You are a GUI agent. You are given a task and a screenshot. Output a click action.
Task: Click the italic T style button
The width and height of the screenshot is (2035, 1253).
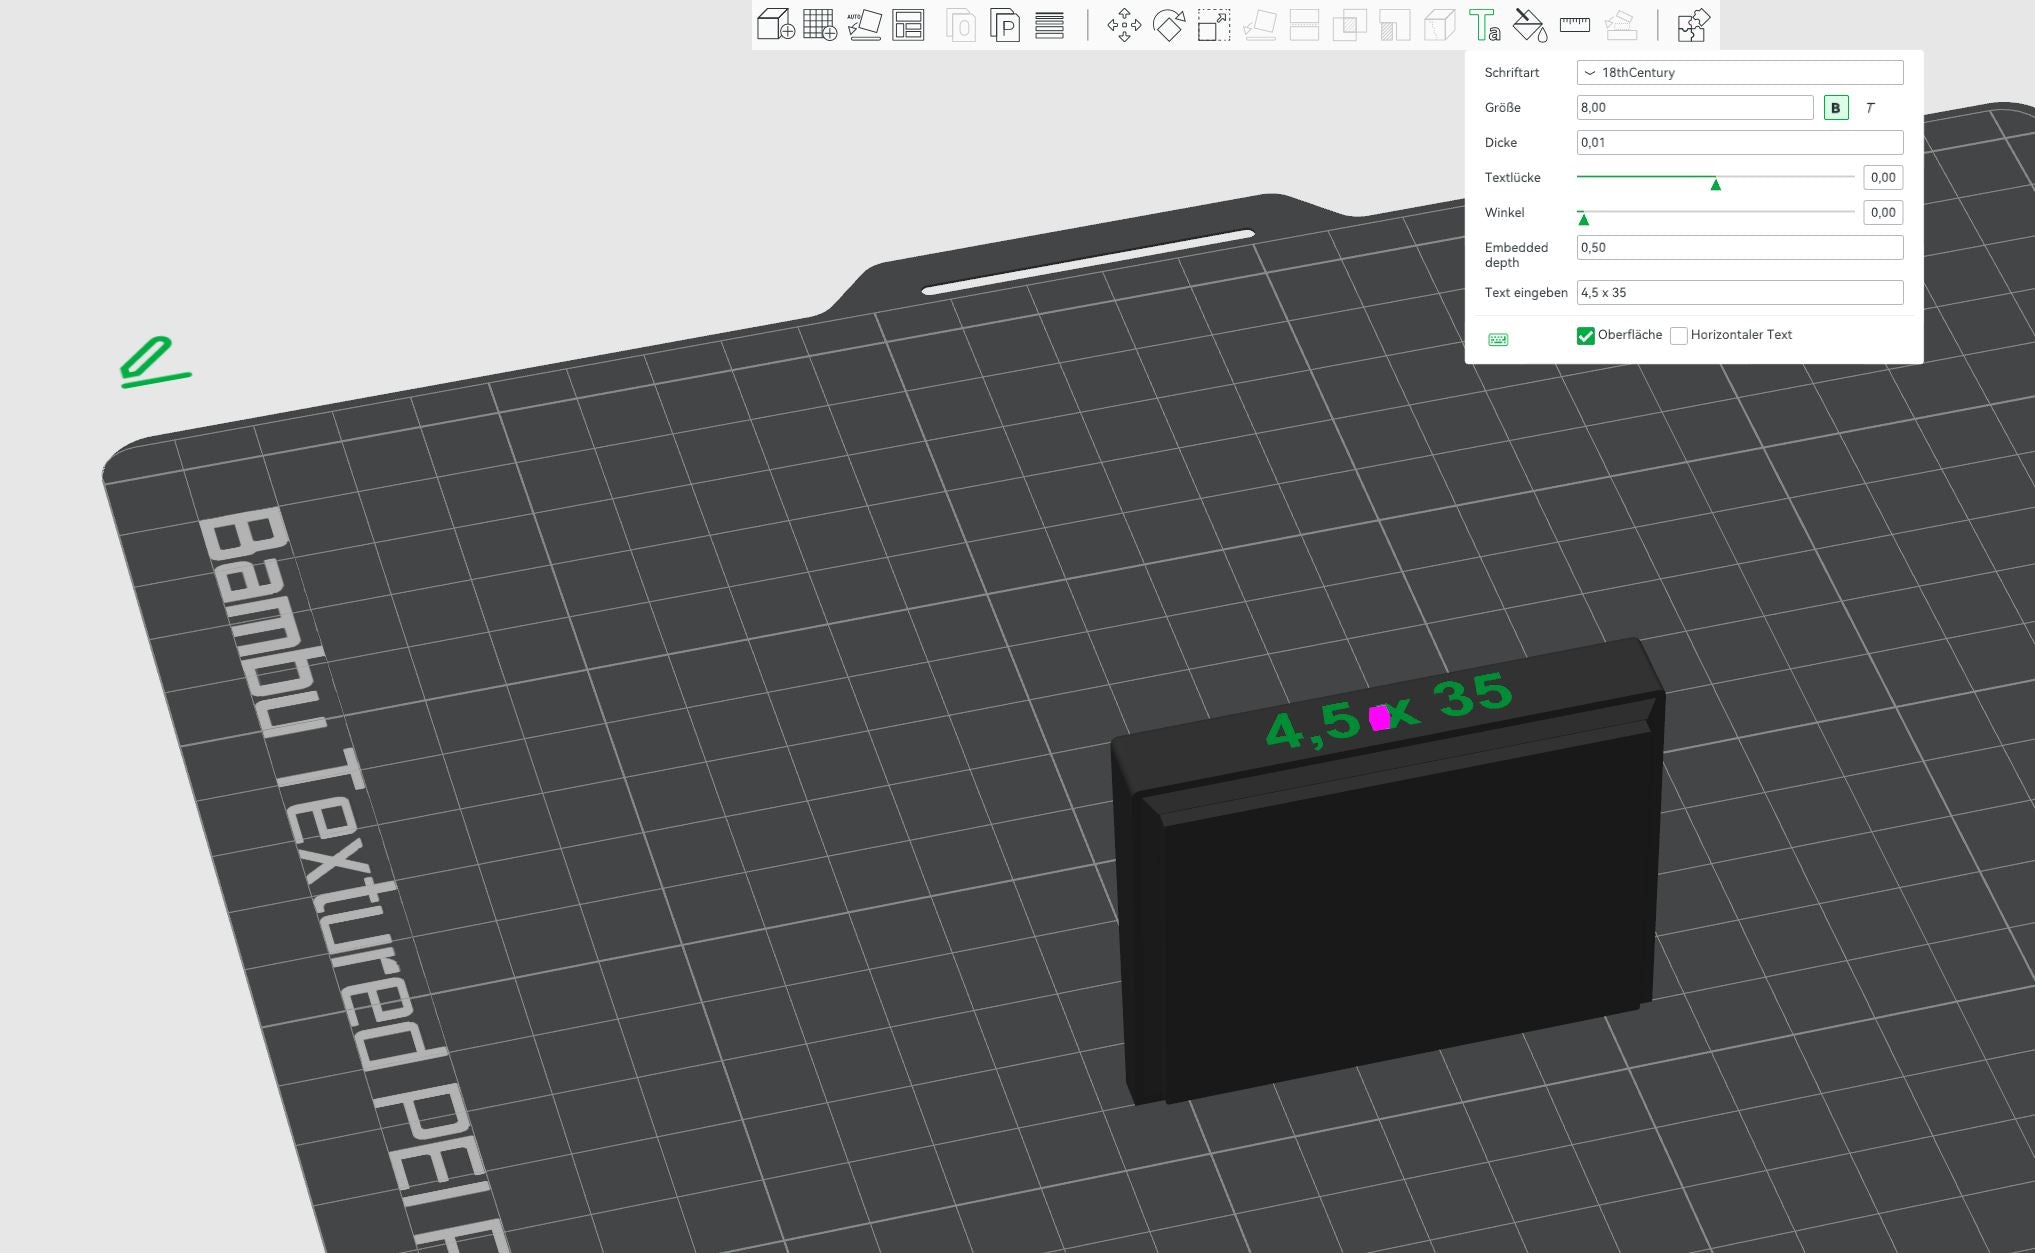click(x=1874, y=106)
